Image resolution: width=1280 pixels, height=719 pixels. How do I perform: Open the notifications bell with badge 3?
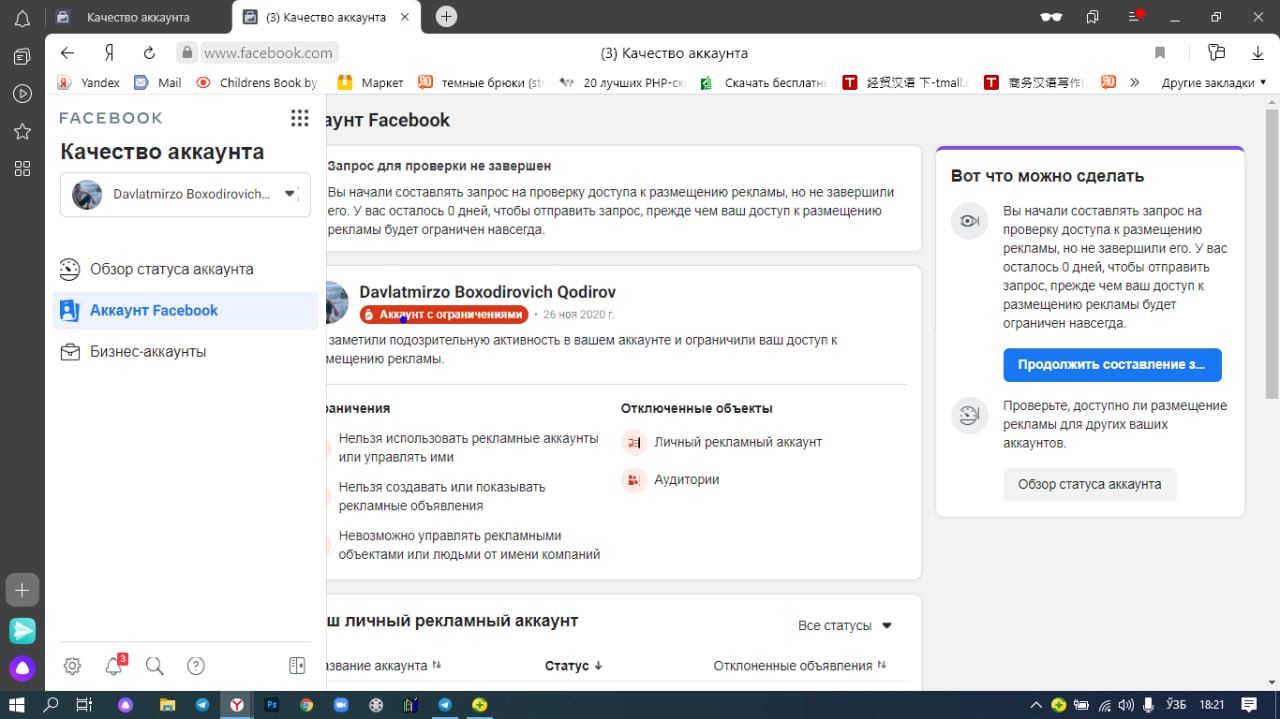click(x=114, y=666)
